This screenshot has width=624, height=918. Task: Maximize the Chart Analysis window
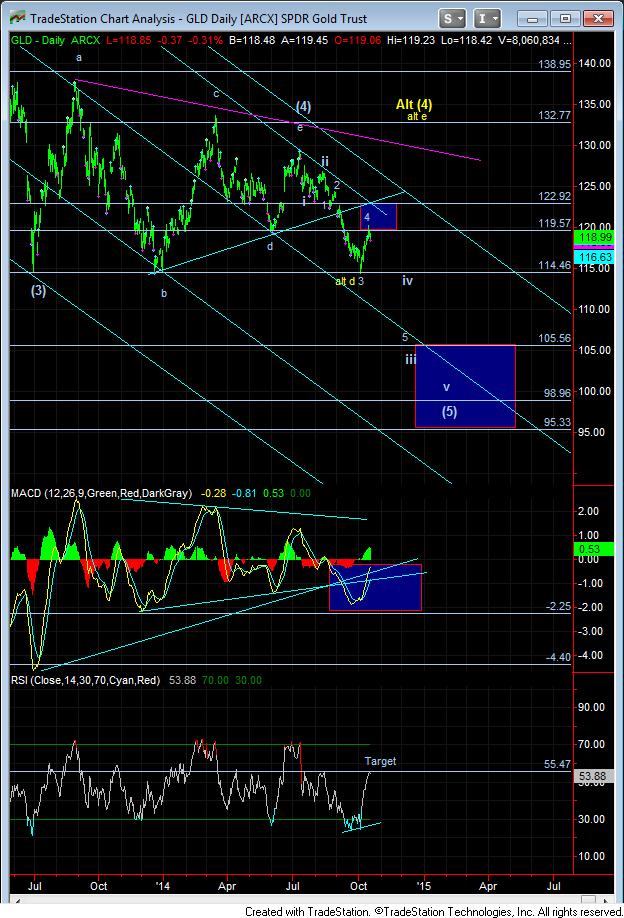click(565, 19)
